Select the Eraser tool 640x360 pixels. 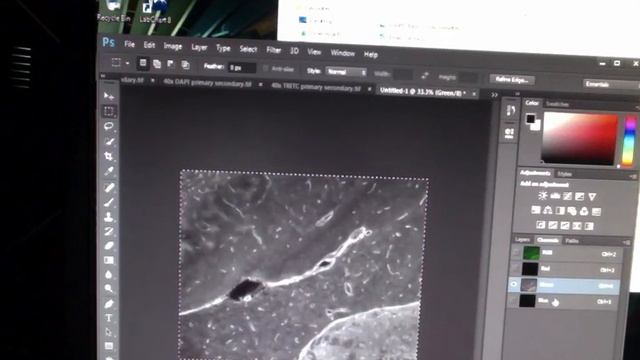coord(109,246)
